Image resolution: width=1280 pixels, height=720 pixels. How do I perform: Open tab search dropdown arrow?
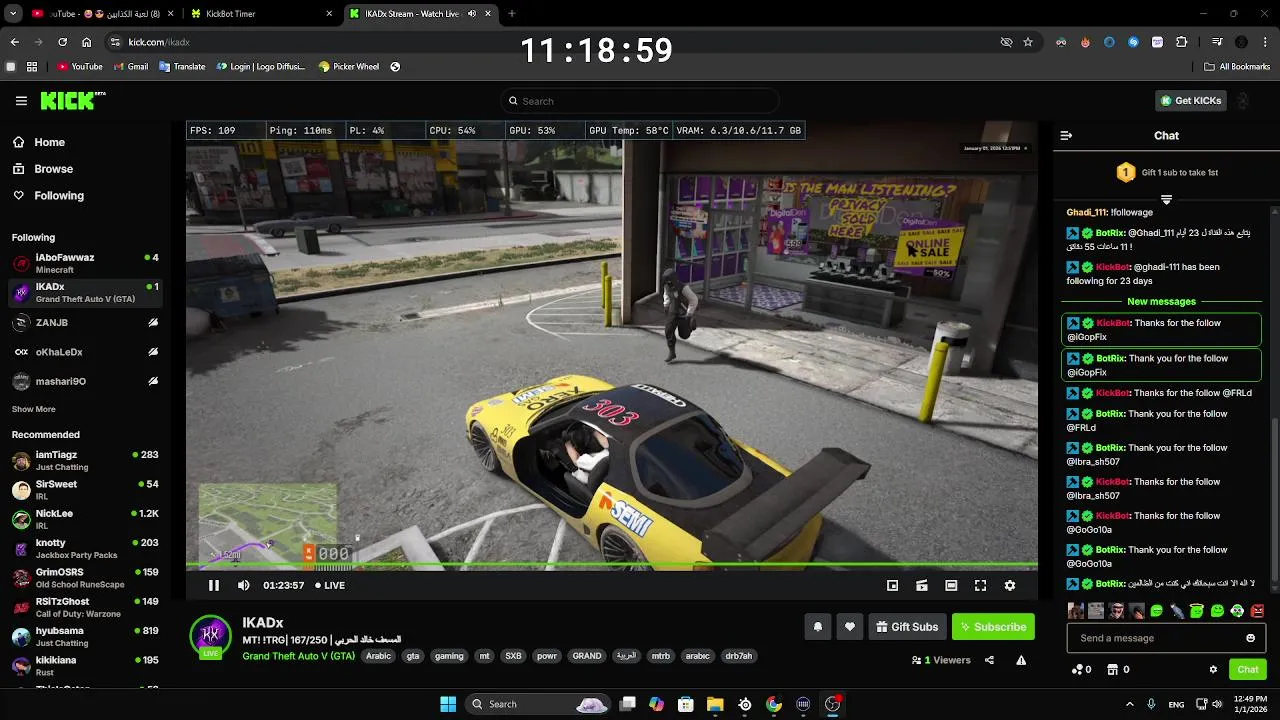click(13, 14)
